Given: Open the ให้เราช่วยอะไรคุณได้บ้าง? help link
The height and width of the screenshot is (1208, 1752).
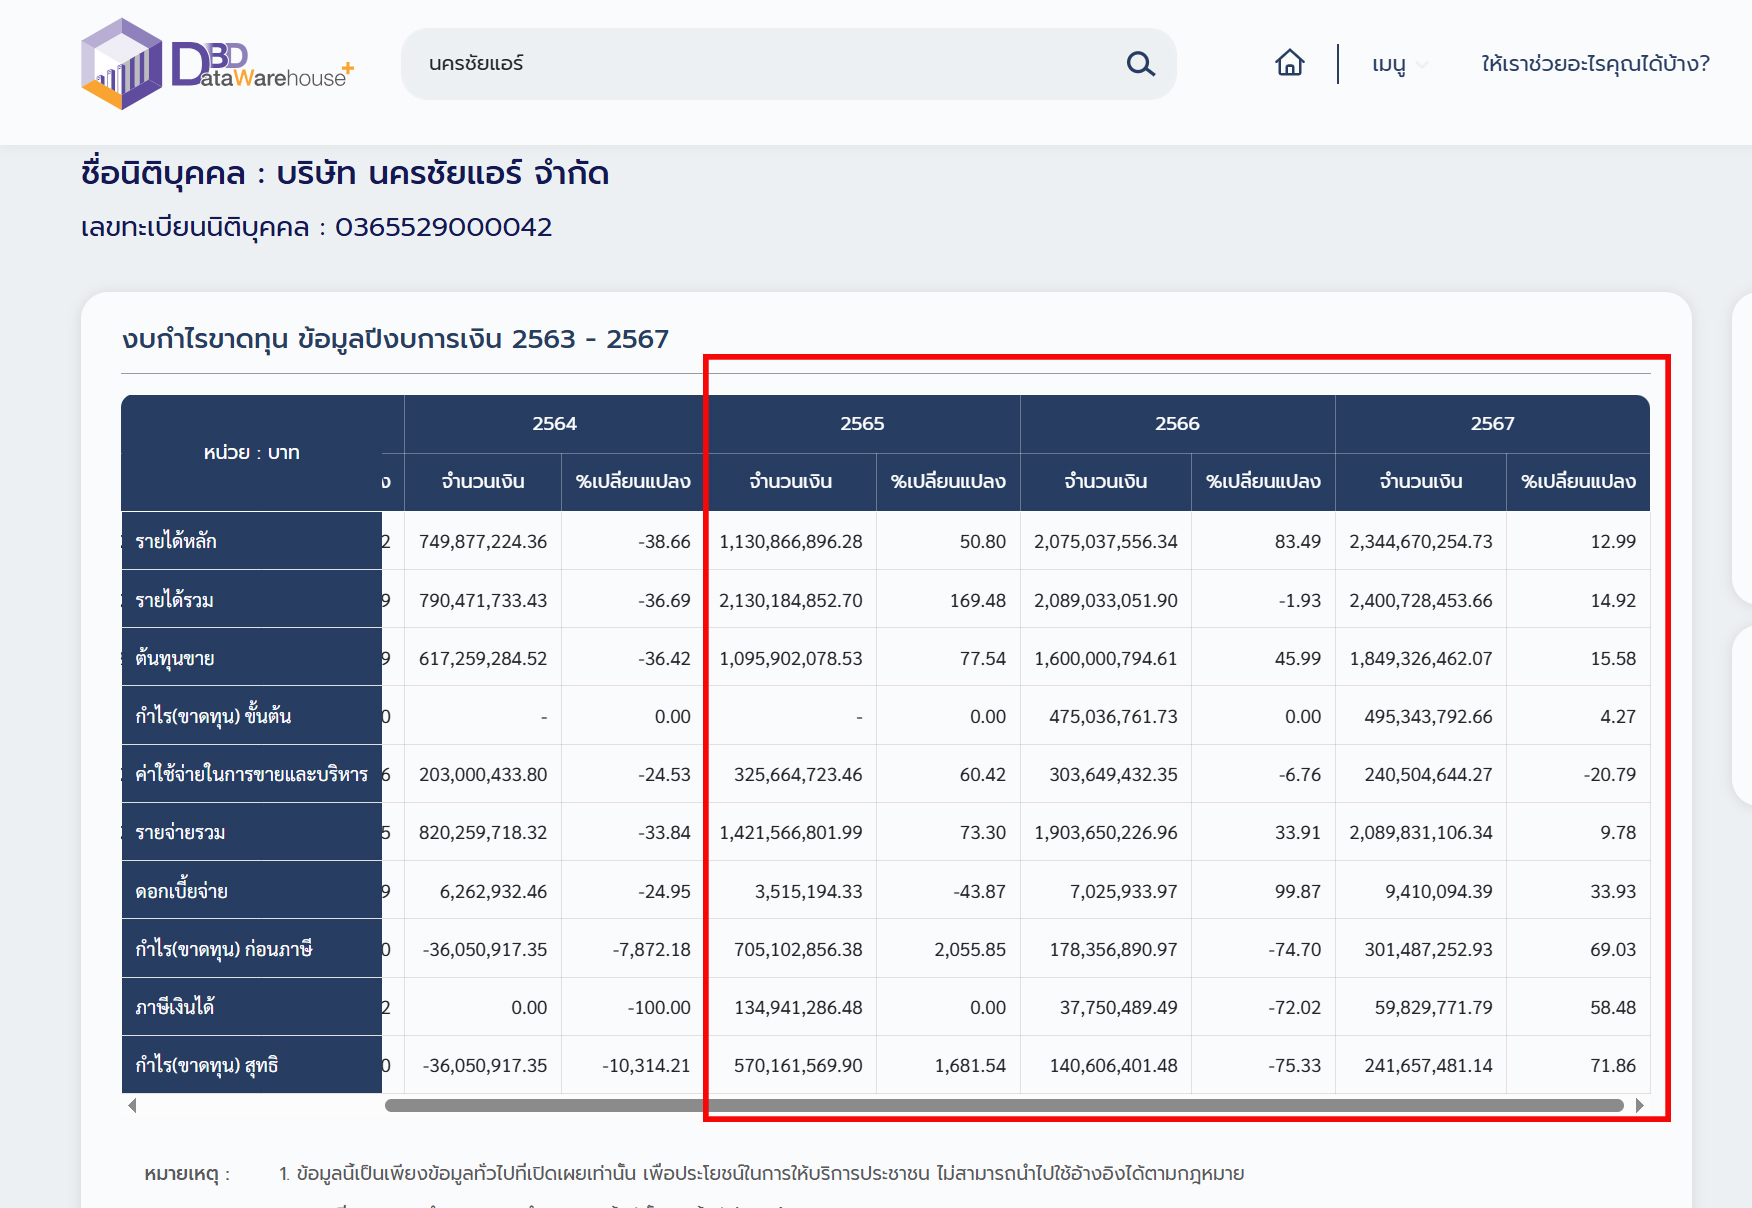Looking at the screenshot, I should (1595, 64).
